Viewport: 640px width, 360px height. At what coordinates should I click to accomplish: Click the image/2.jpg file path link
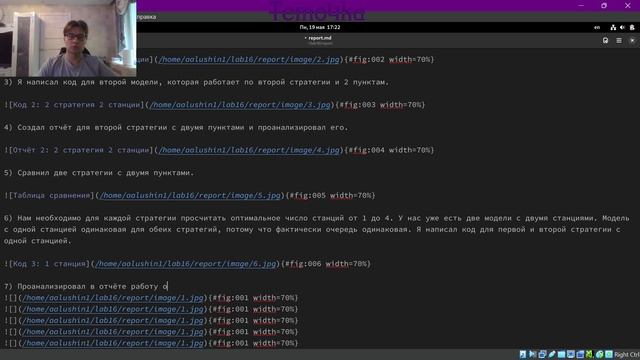249,60
